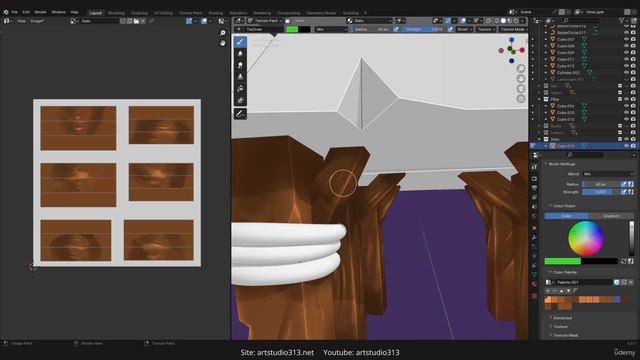
Task: Click the viewport navigation gizmo
Action: [511, 50]
